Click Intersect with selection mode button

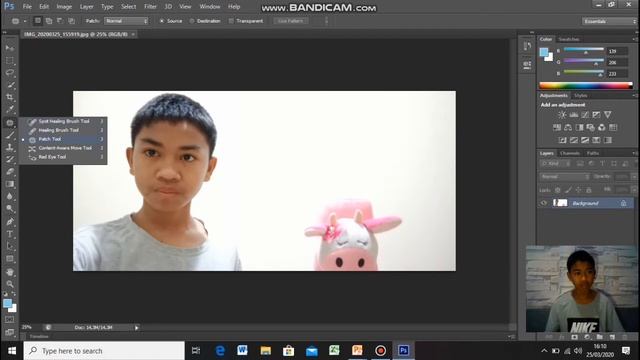click(71, 21)
